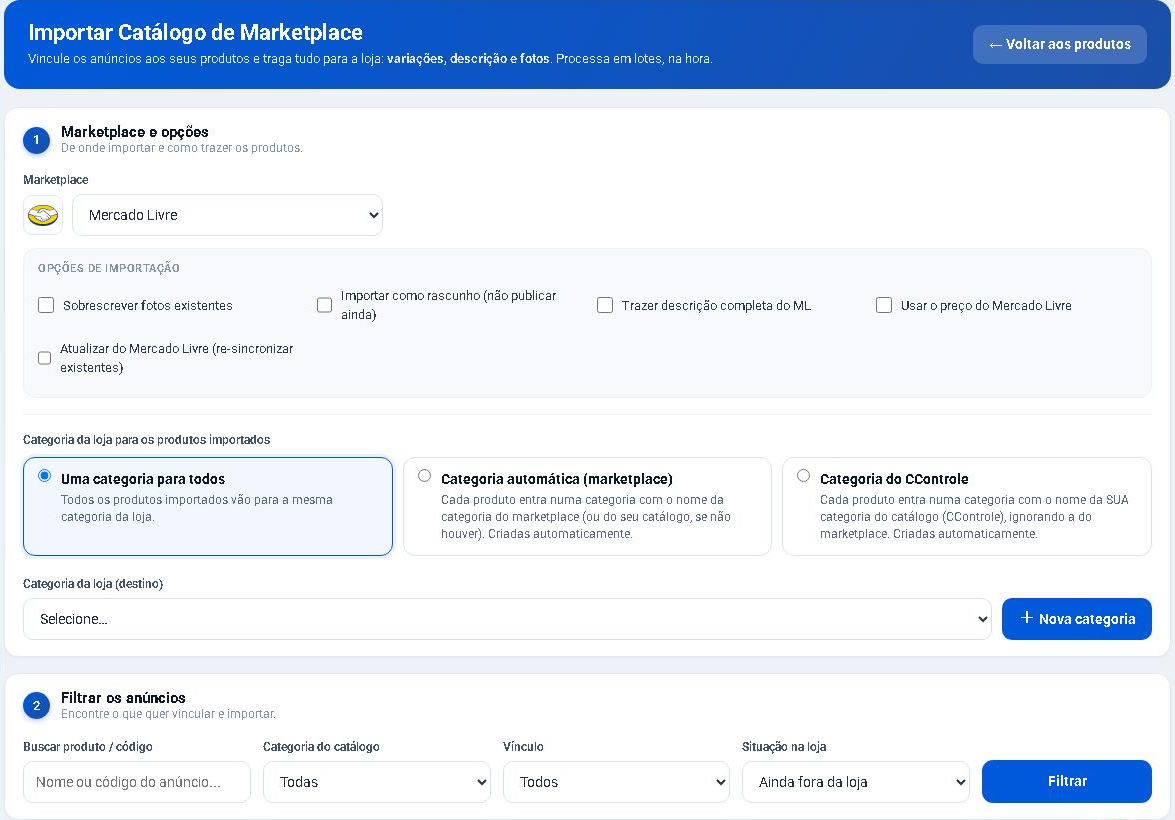
Task: Click the step 2 circle badge
Action: tap(36, 706)
